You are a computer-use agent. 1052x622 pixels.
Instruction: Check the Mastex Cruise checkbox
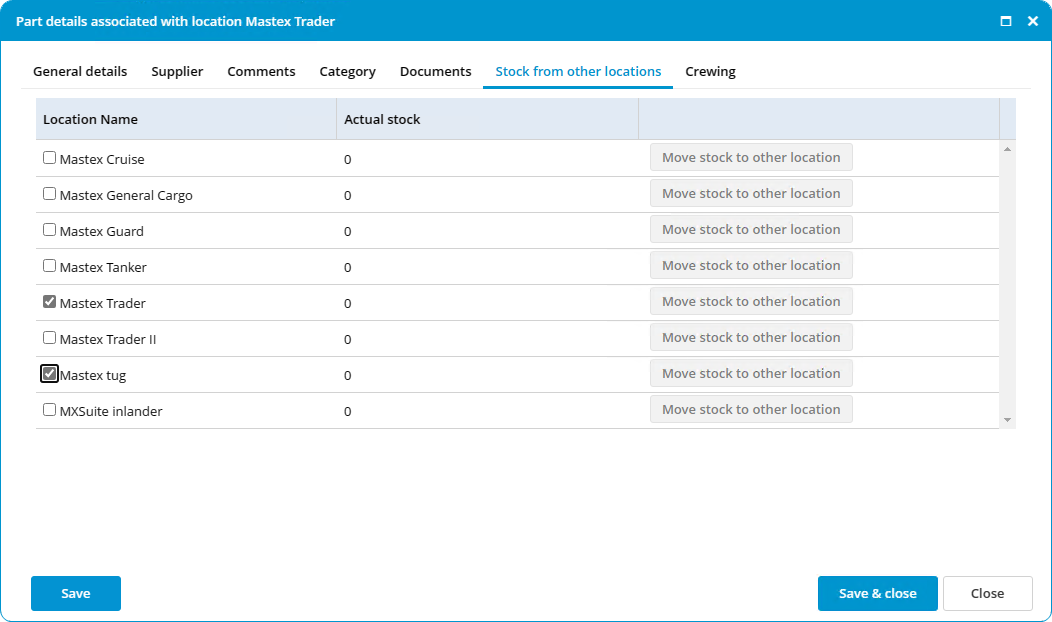click(50, 158)
